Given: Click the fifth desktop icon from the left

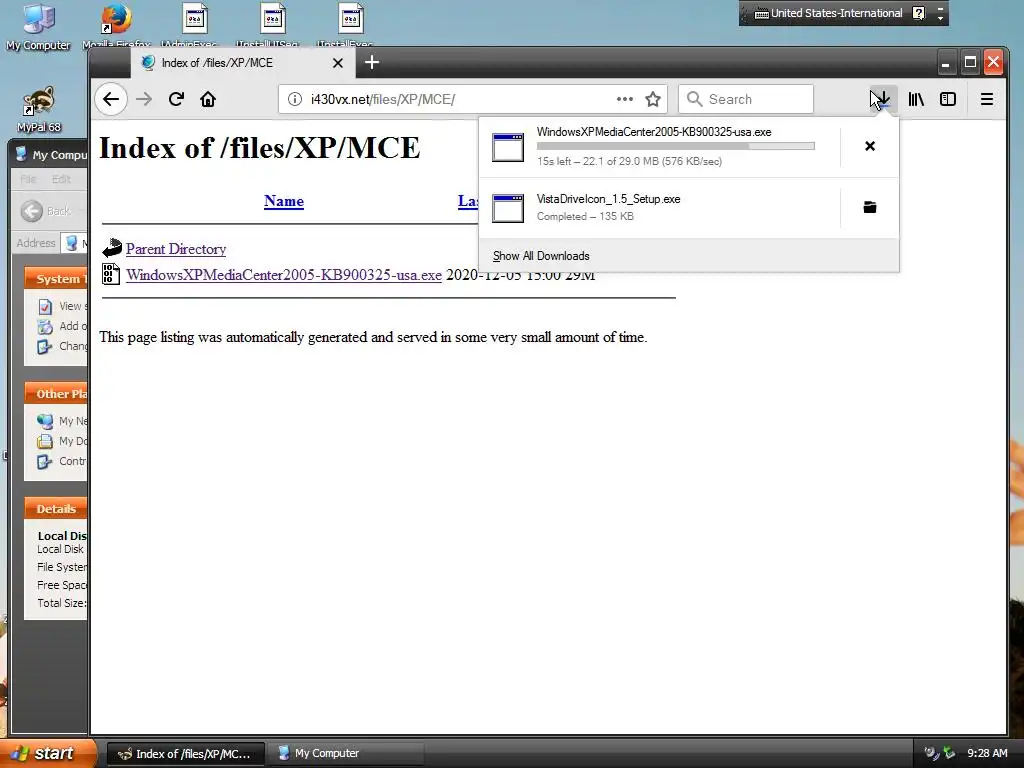Looking at the screenshot, I should (x=351, y=25).
